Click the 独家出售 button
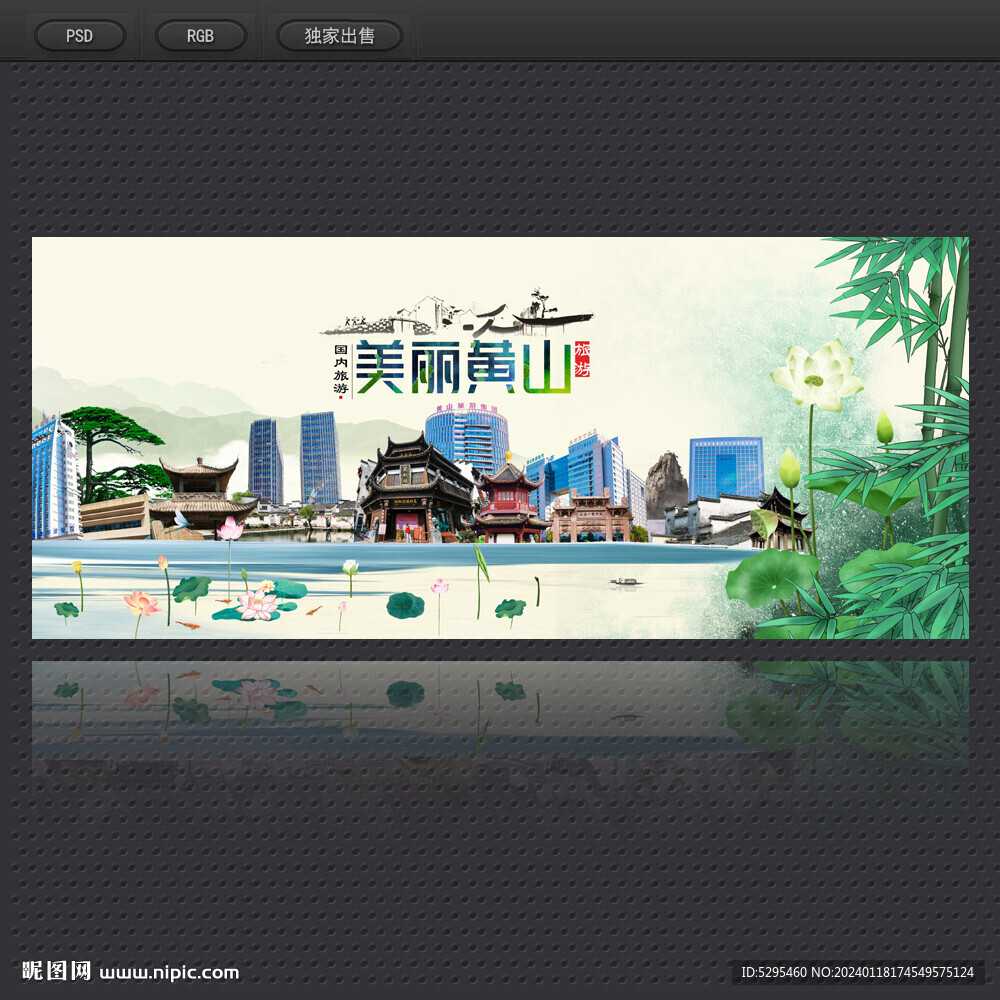Image resolution: width=1000 pixels, height=1000 pixels. click(x=339, y=36)
